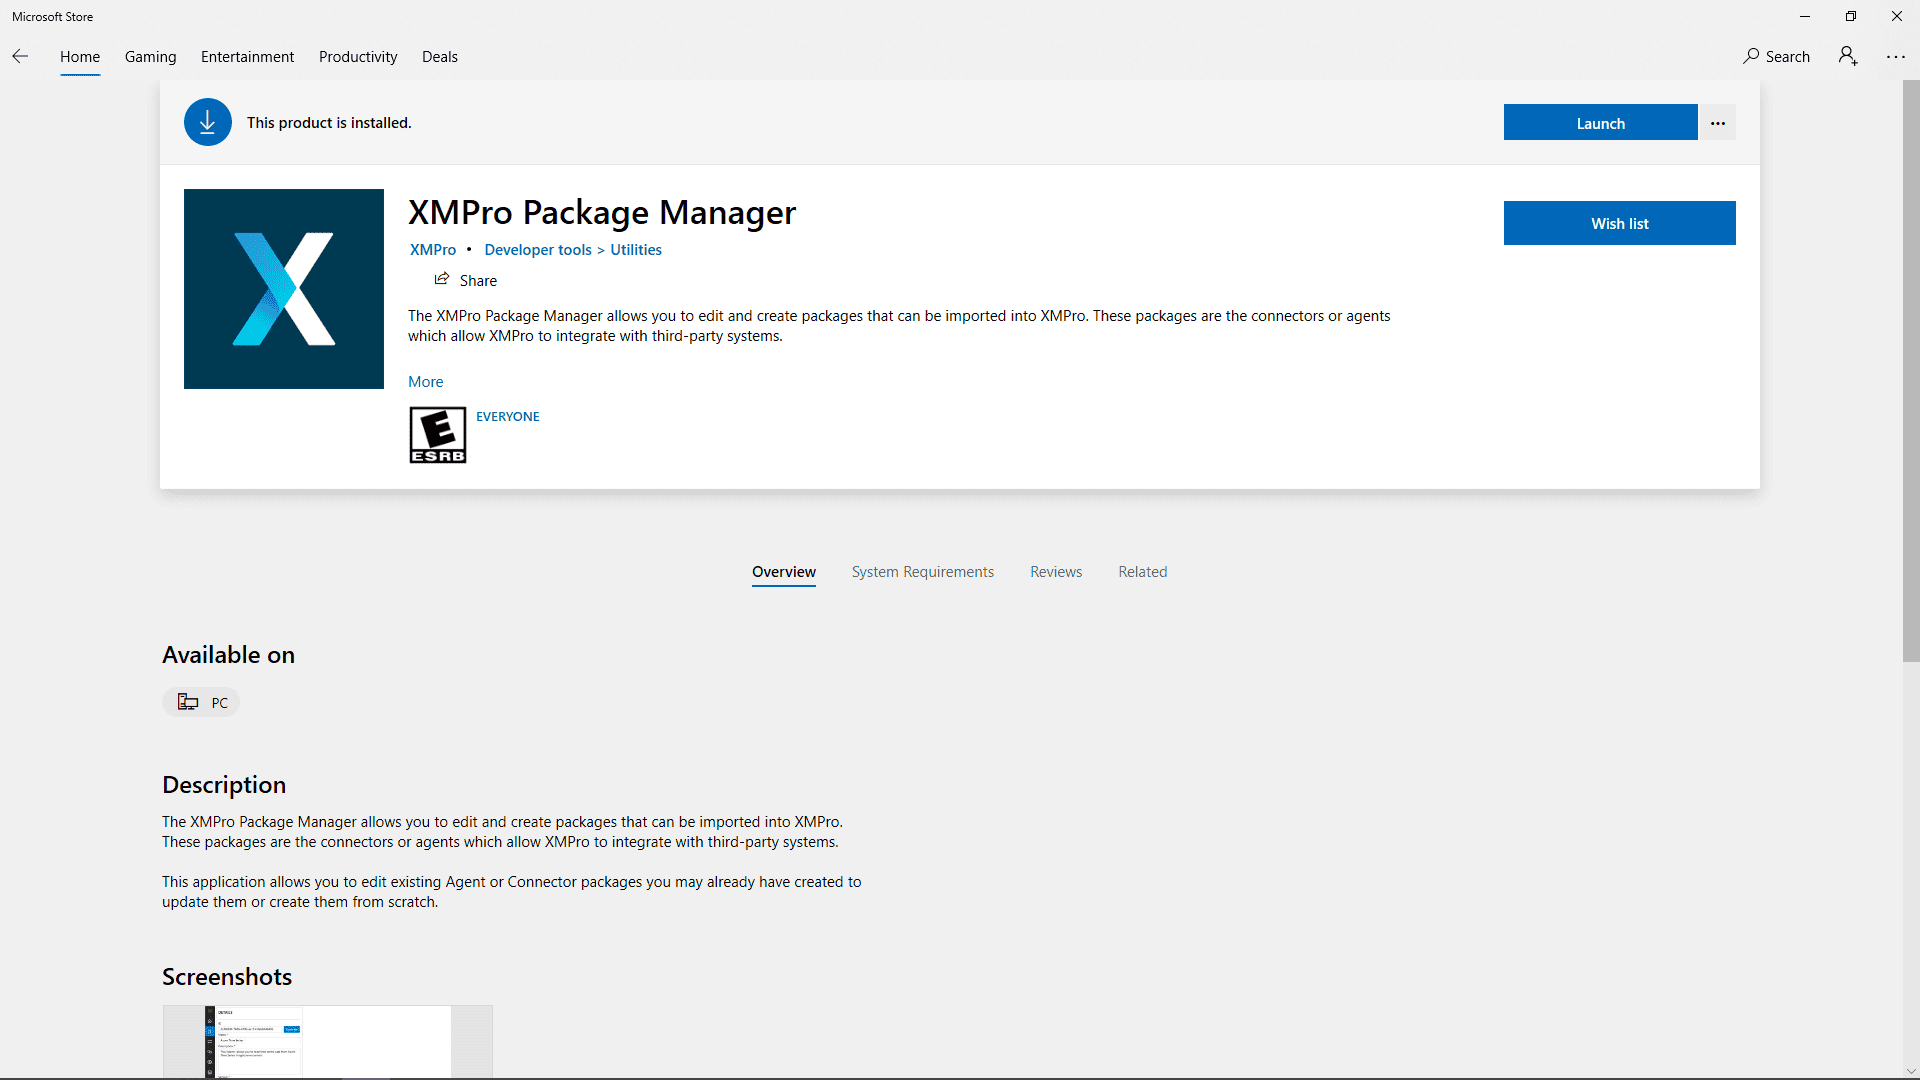This screenshot has width=1920, height=1080.
Task: Click the Share icon
Action: pyautogui.click(x=442, y=279)
